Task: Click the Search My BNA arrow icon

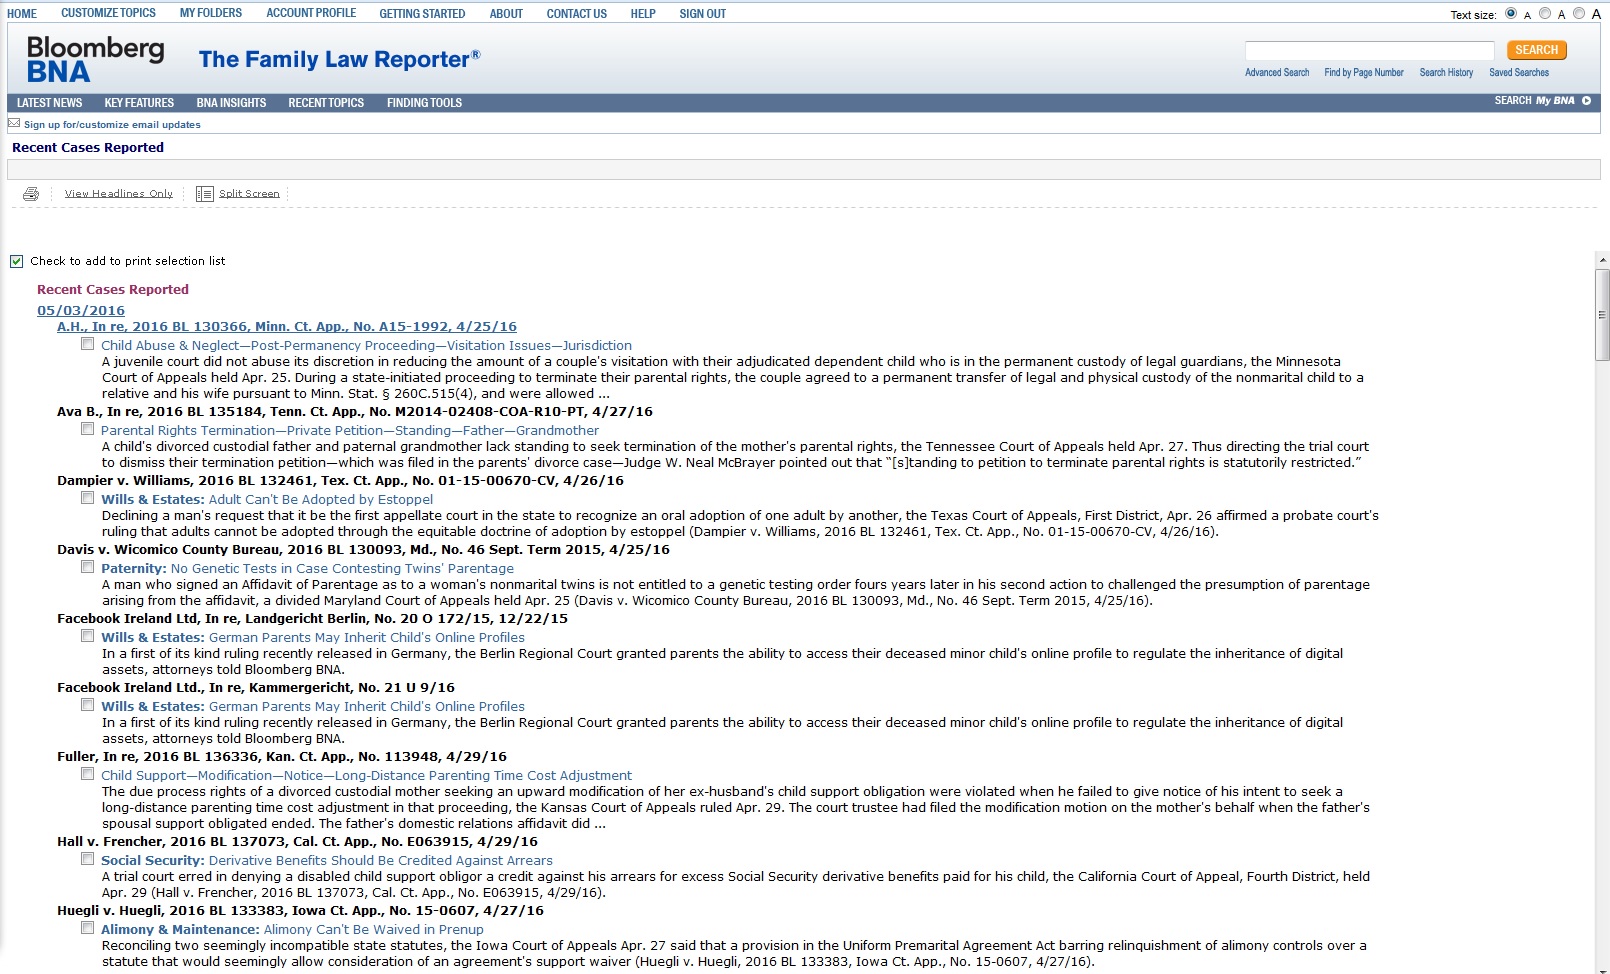Action: point(1587,101)
